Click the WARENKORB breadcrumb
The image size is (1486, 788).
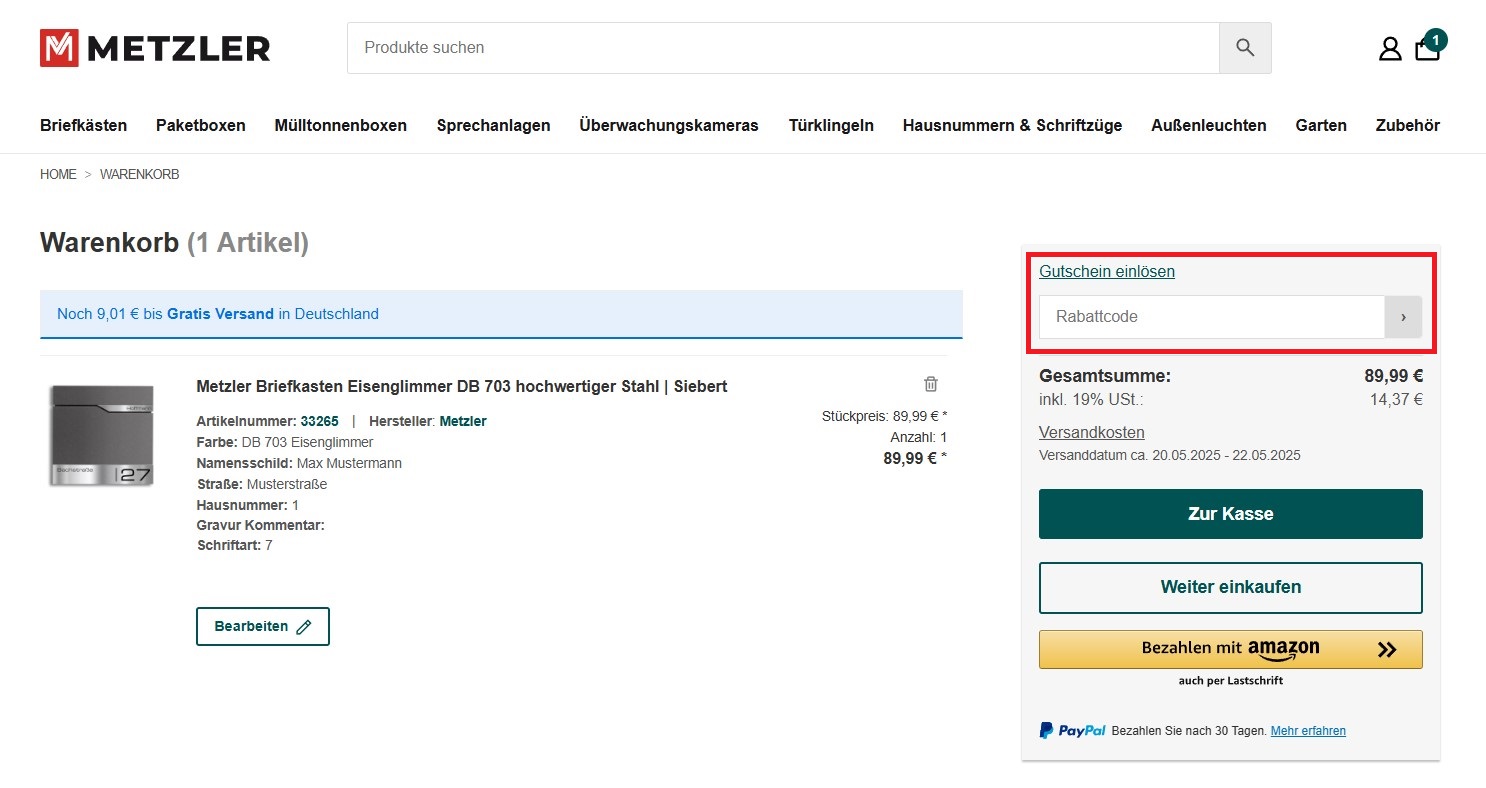point(140,174)
